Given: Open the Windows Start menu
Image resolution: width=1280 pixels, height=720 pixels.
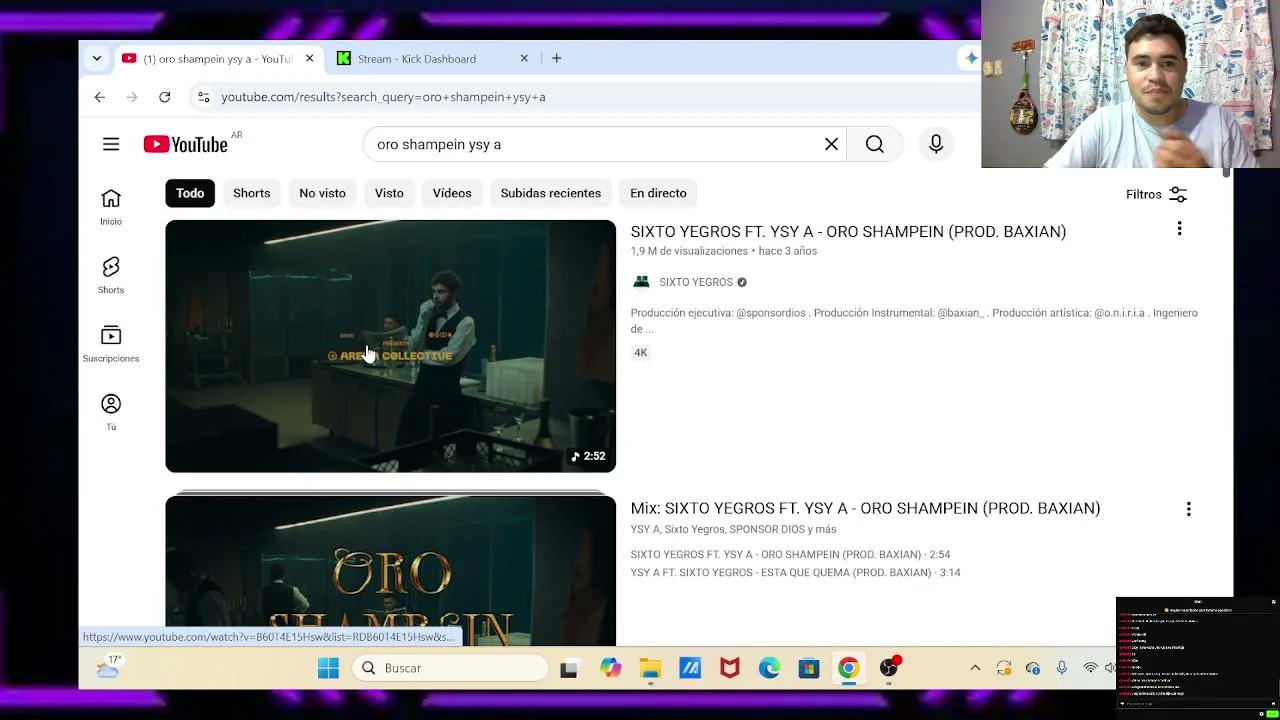Looking at the screenshot, I should (328, 668).
